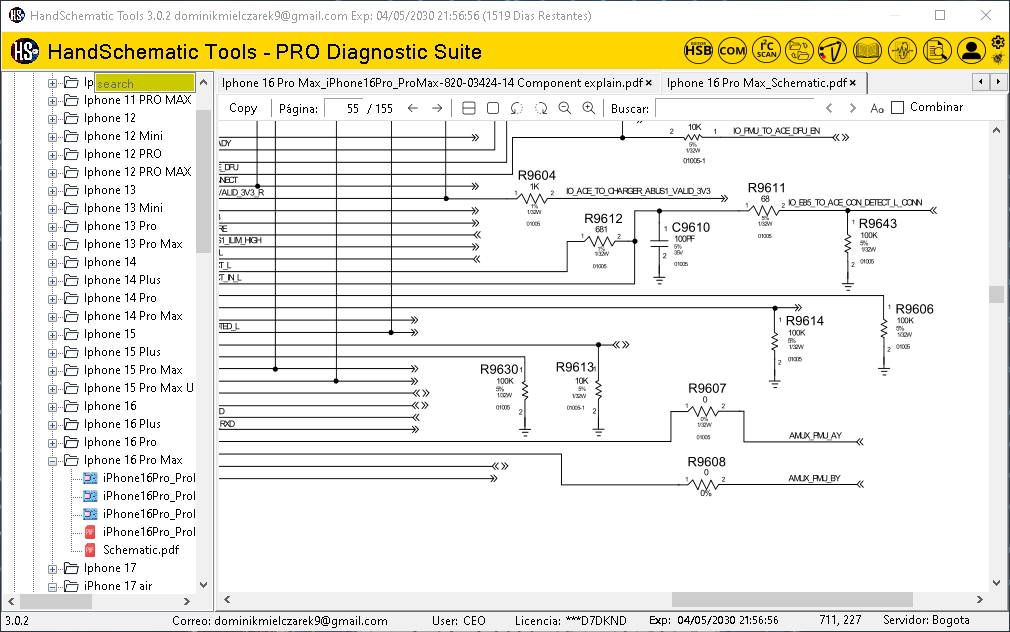The image size is (1010, 632).
Task: Click User: CEO status text
Action: coord(458,621)
